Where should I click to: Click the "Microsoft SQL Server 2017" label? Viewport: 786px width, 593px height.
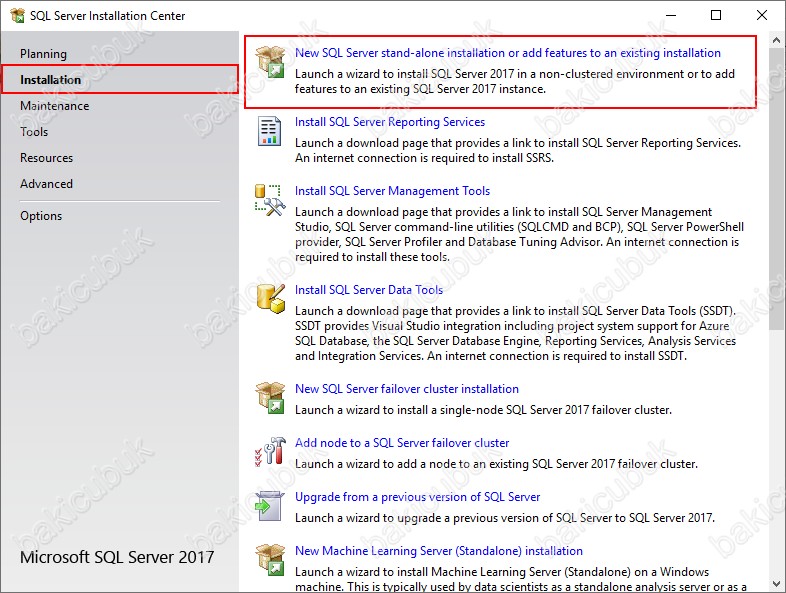(x=117, y=557)
